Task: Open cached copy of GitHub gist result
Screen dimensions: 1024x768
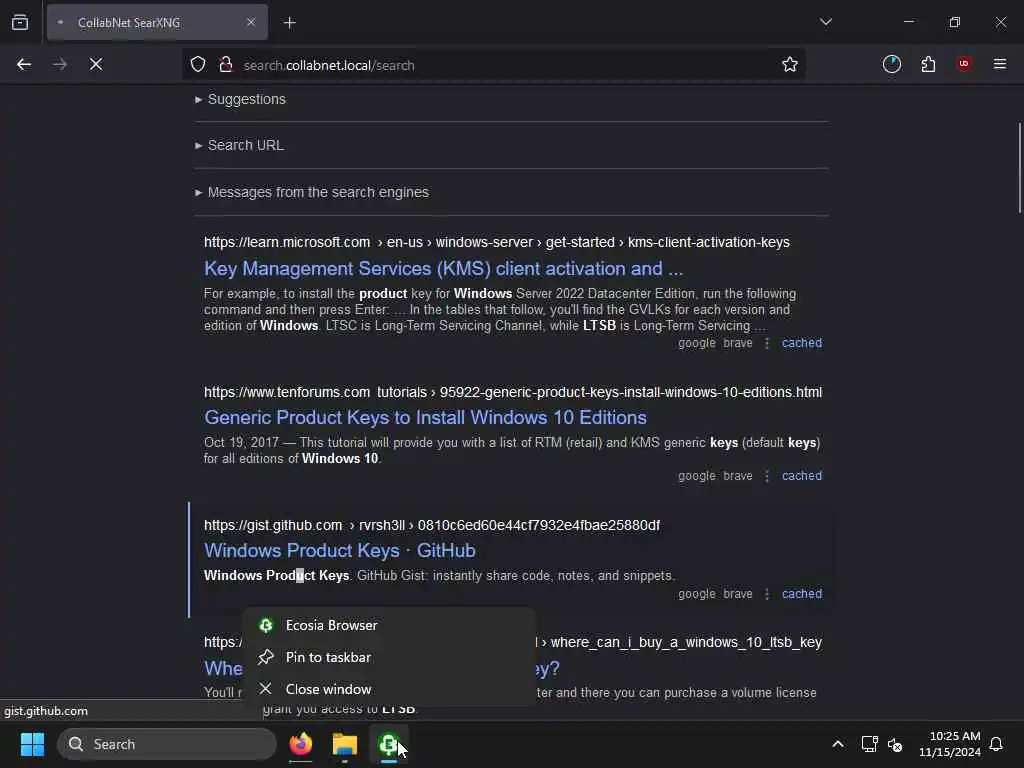Action: pos(802,594)
